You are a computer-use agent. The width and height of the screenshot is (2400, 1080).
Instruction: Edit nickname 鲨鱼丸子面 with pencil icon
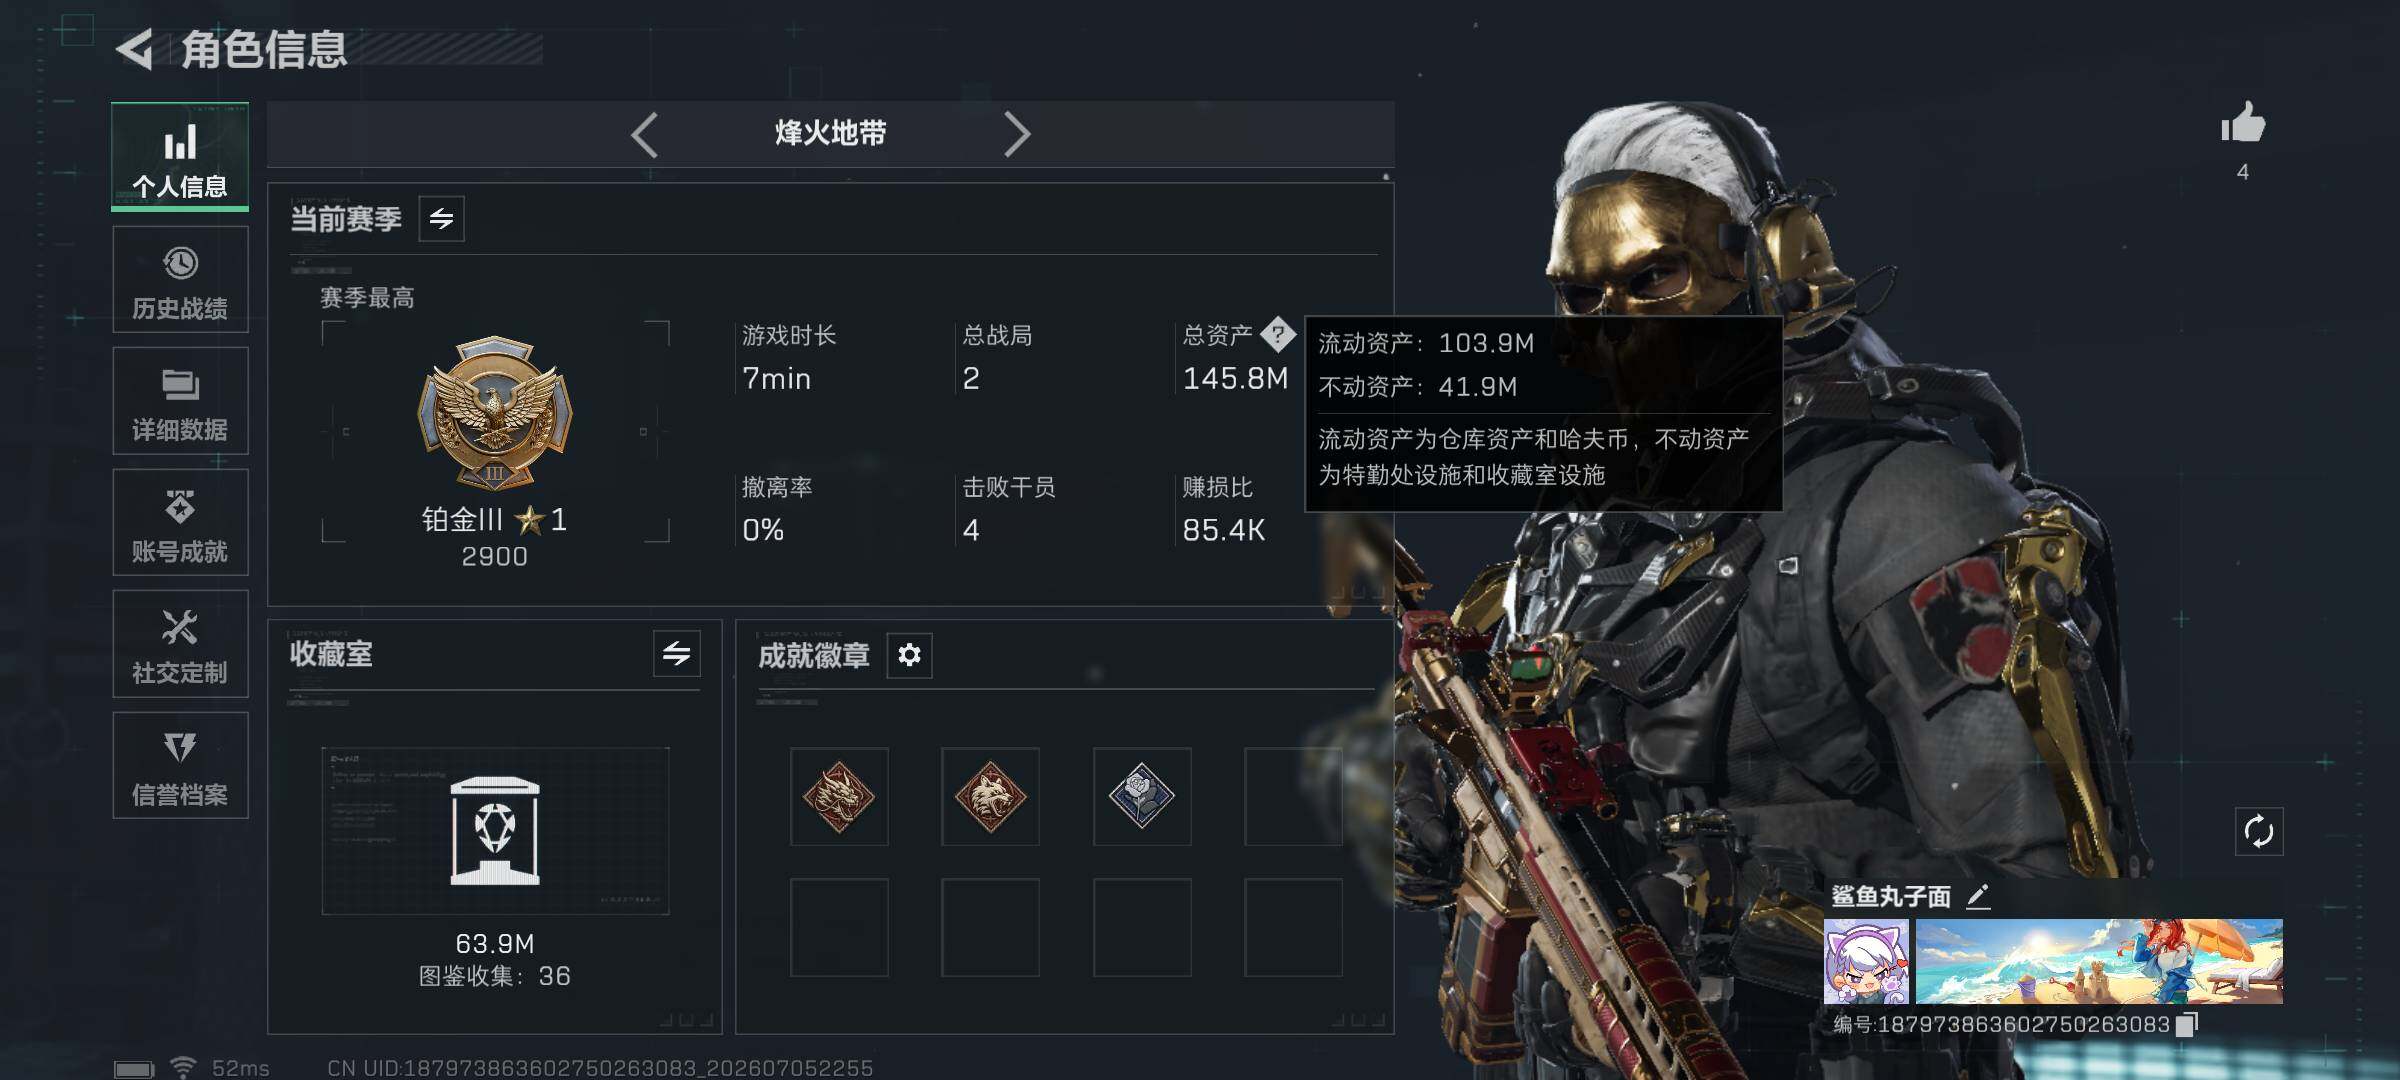(x=1978, y=896)
